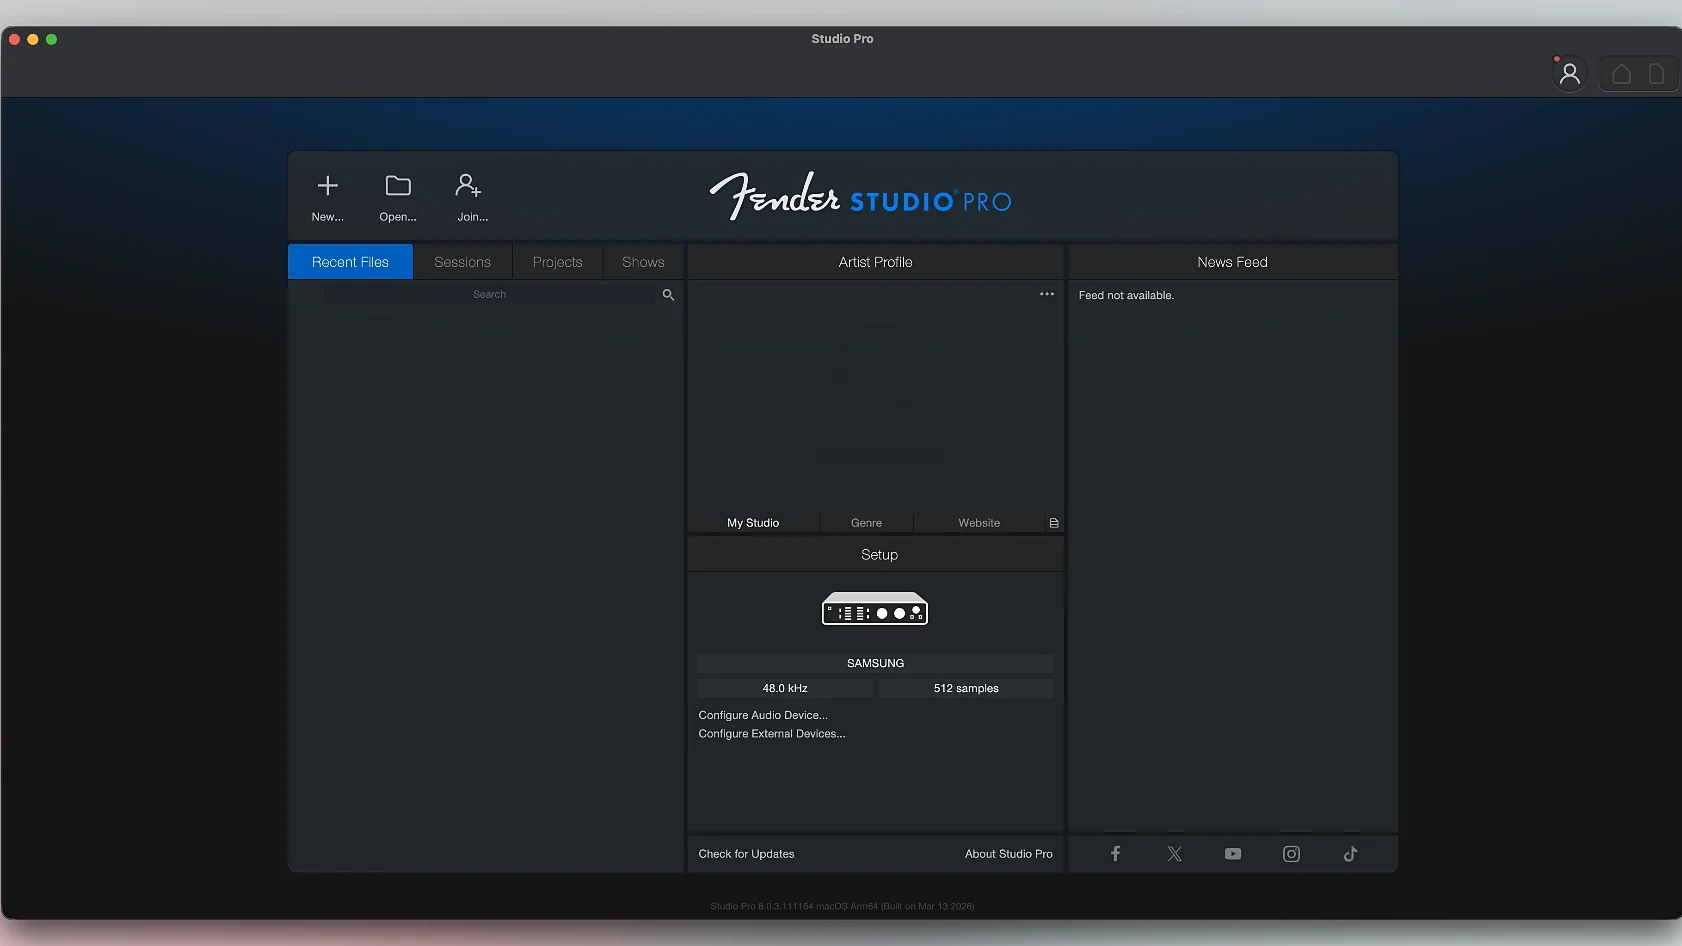The height and width of the screenshot is (946, 1682).
Task: Open the TikTok social link
Action: point(1350,854)
